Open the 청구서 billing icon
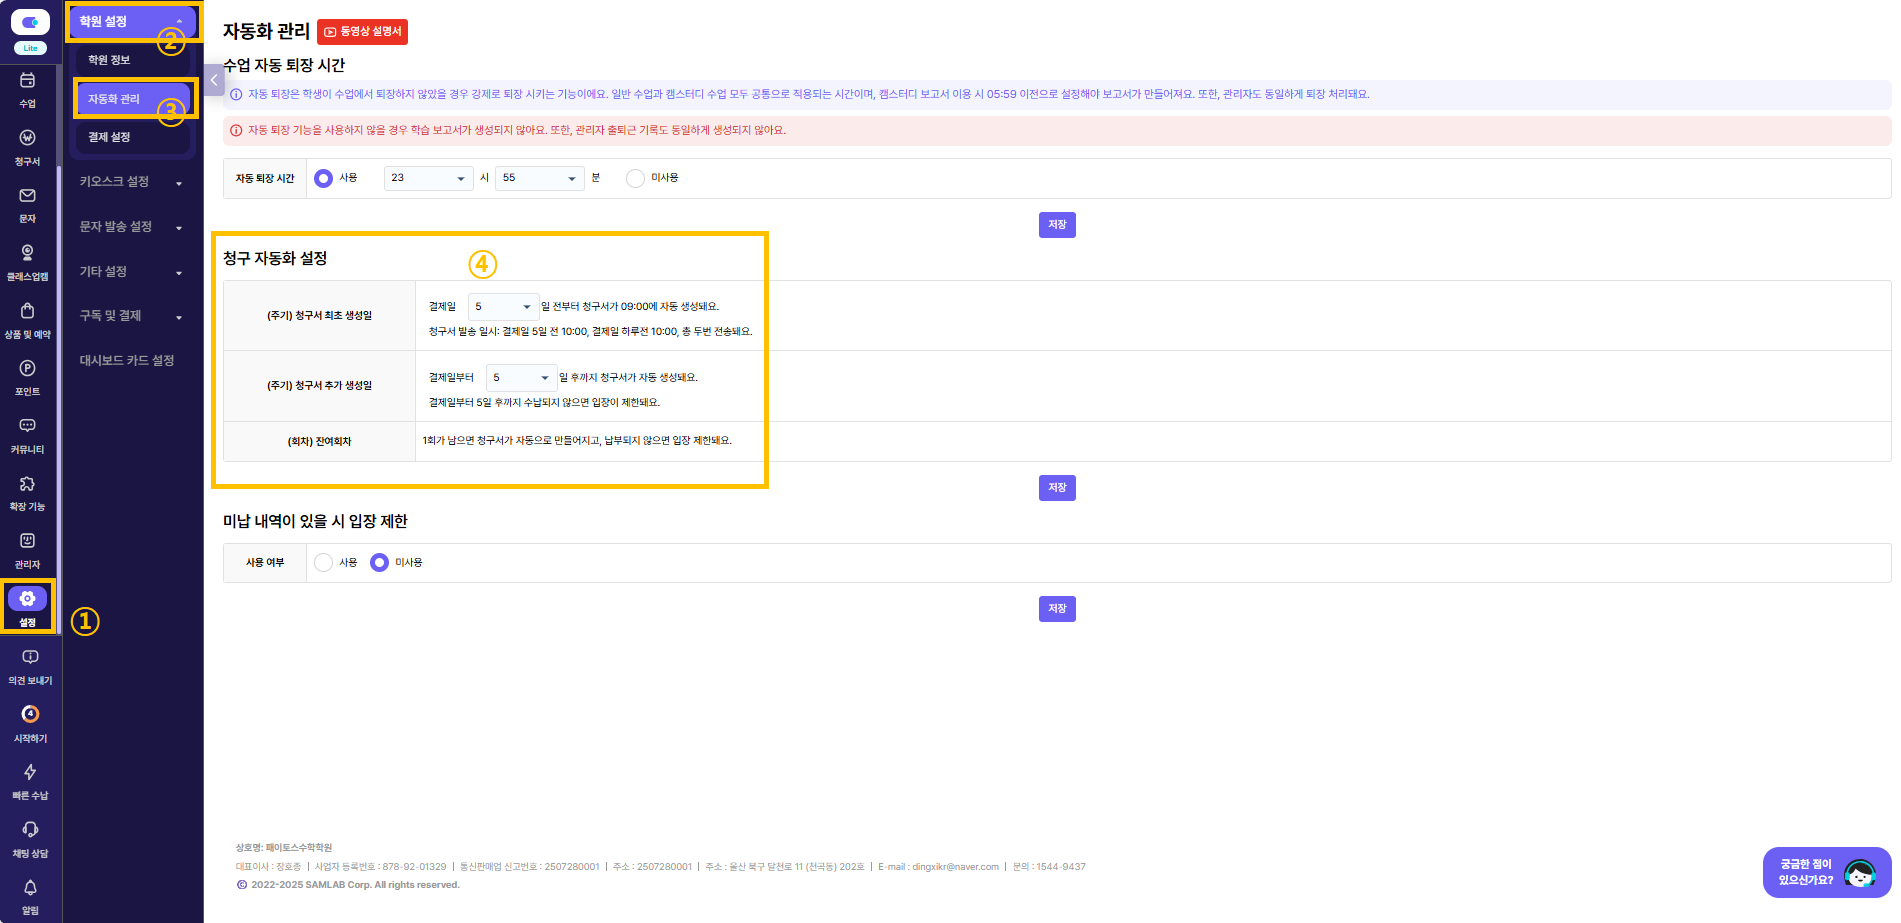The width and height of the screenshot is (1901, 923). pyautogui.click(x=27, y=138)
